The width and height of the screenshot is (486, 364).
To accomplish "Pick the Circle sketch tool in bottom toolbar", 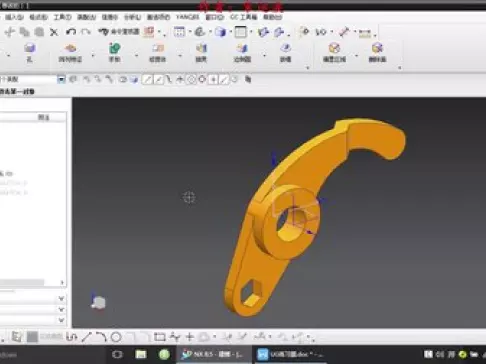I will 116,337.
